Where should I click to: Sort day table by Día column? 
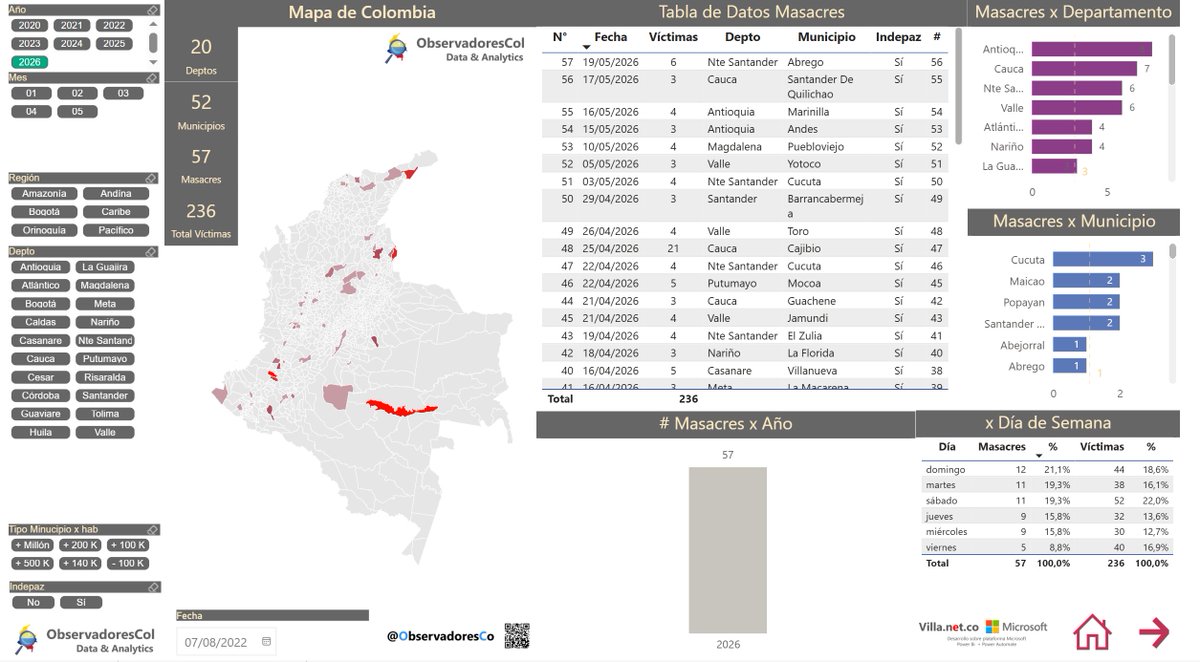(947, 447)
